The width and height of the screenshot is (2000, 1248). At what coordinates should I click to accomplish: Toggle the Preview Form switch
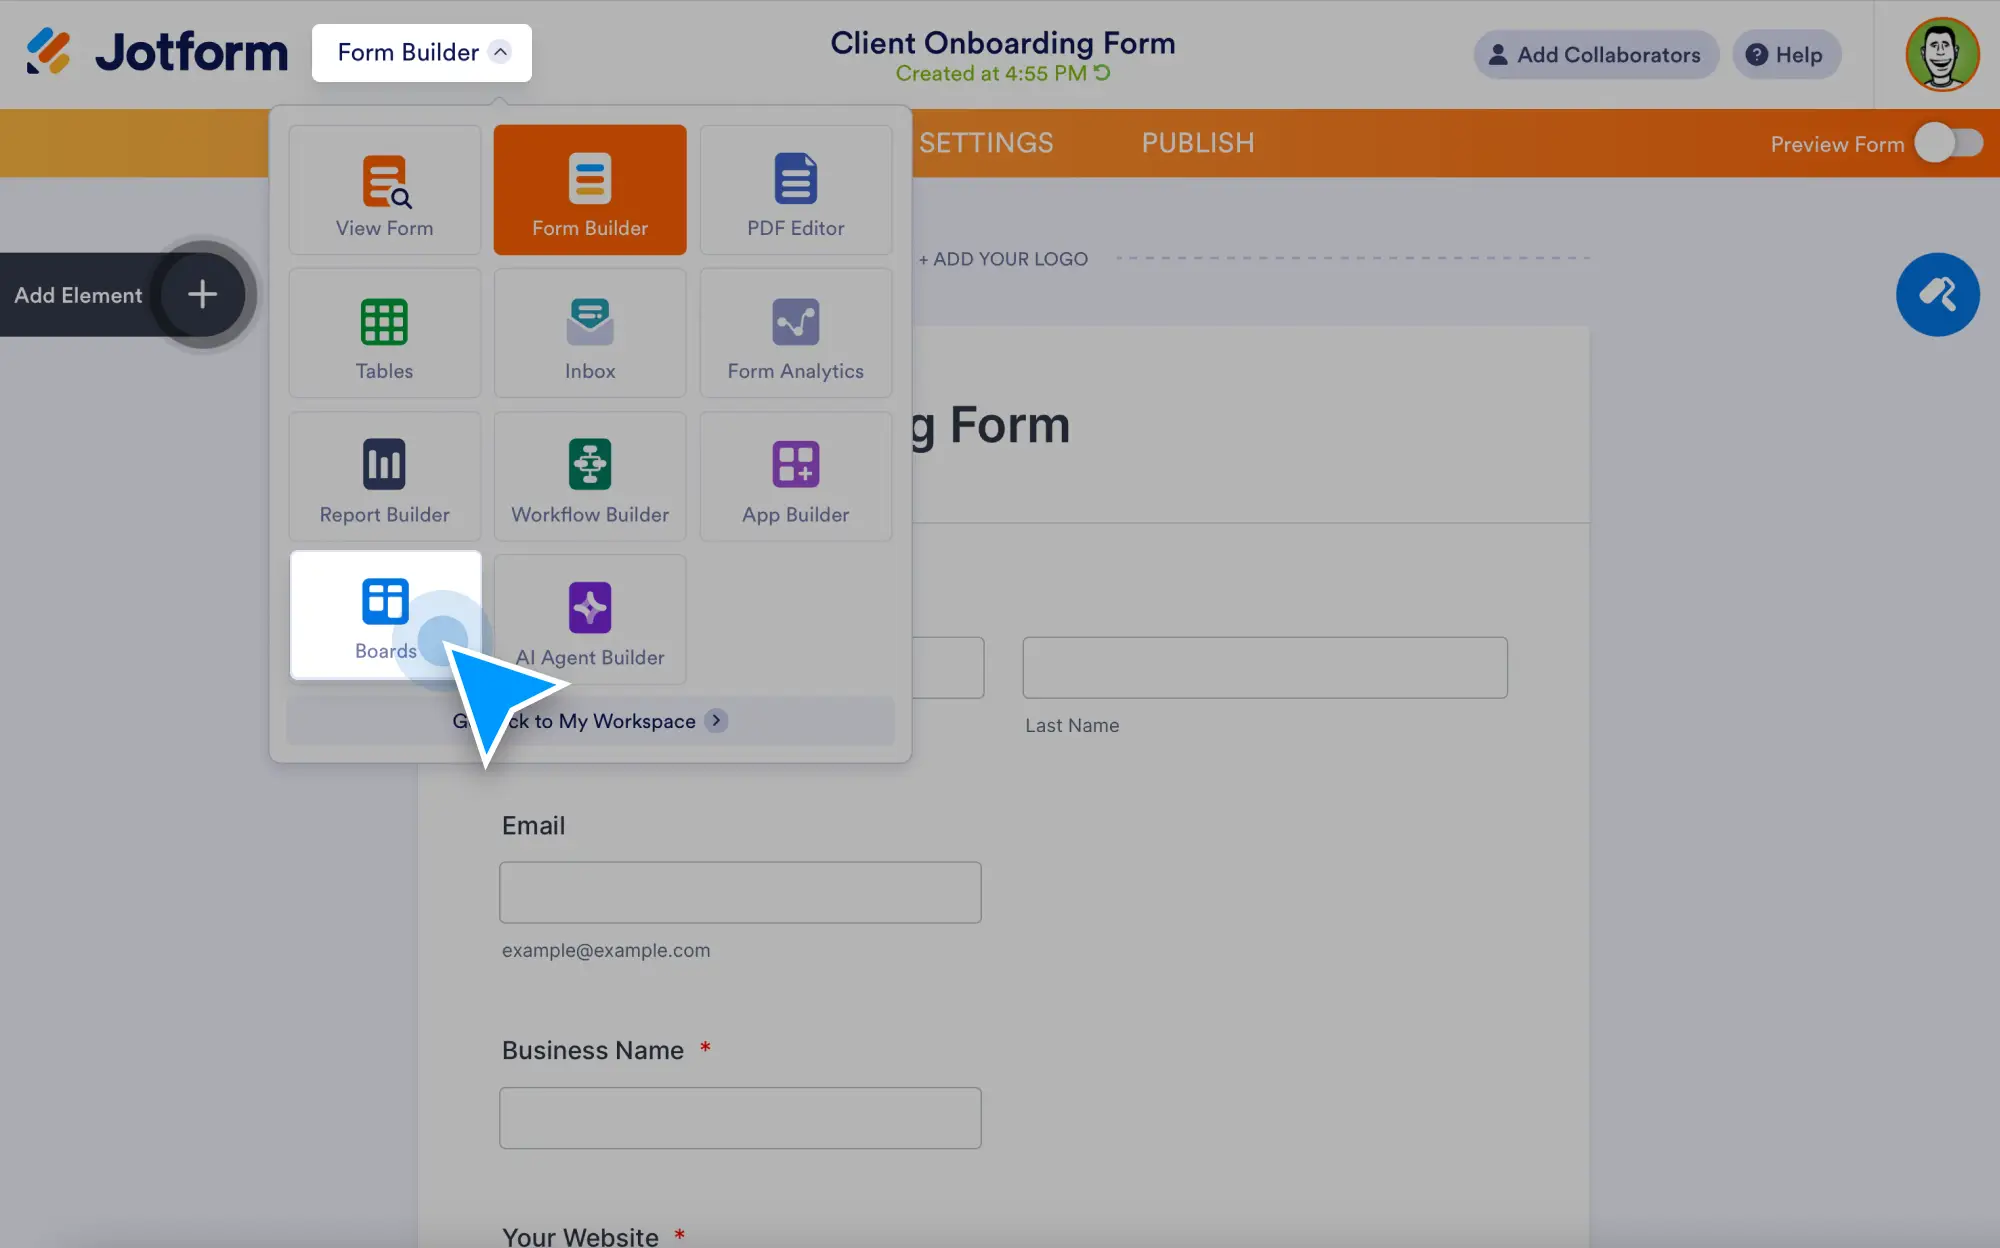1950,144
